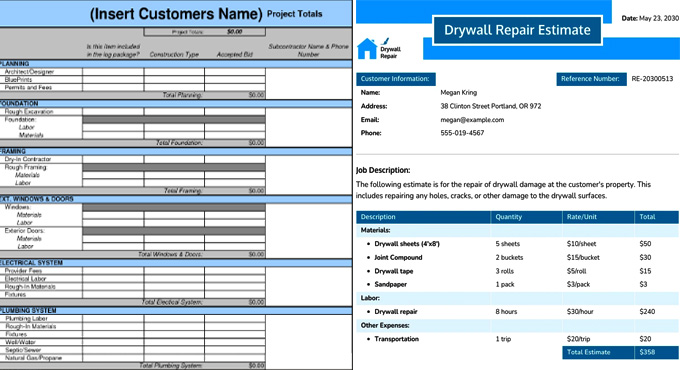Select the Drywall sheets (4'x8') item
The width and height of the screenshot is (680, 370).
click(x=407, y=244)
